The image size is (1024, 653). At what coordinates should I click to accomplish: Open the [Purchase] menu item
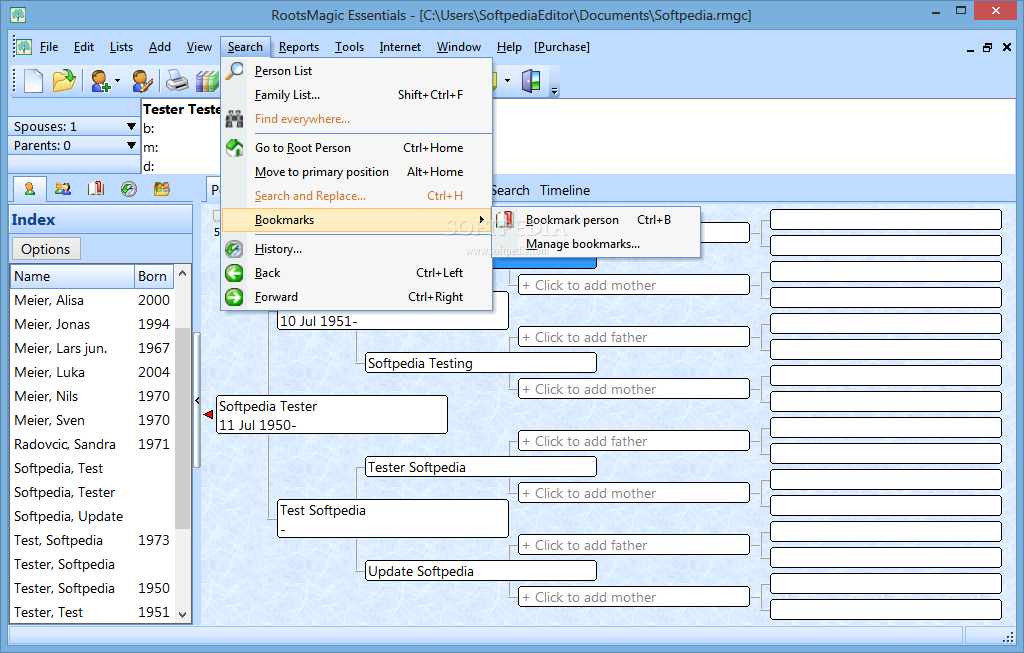[562, 47]
